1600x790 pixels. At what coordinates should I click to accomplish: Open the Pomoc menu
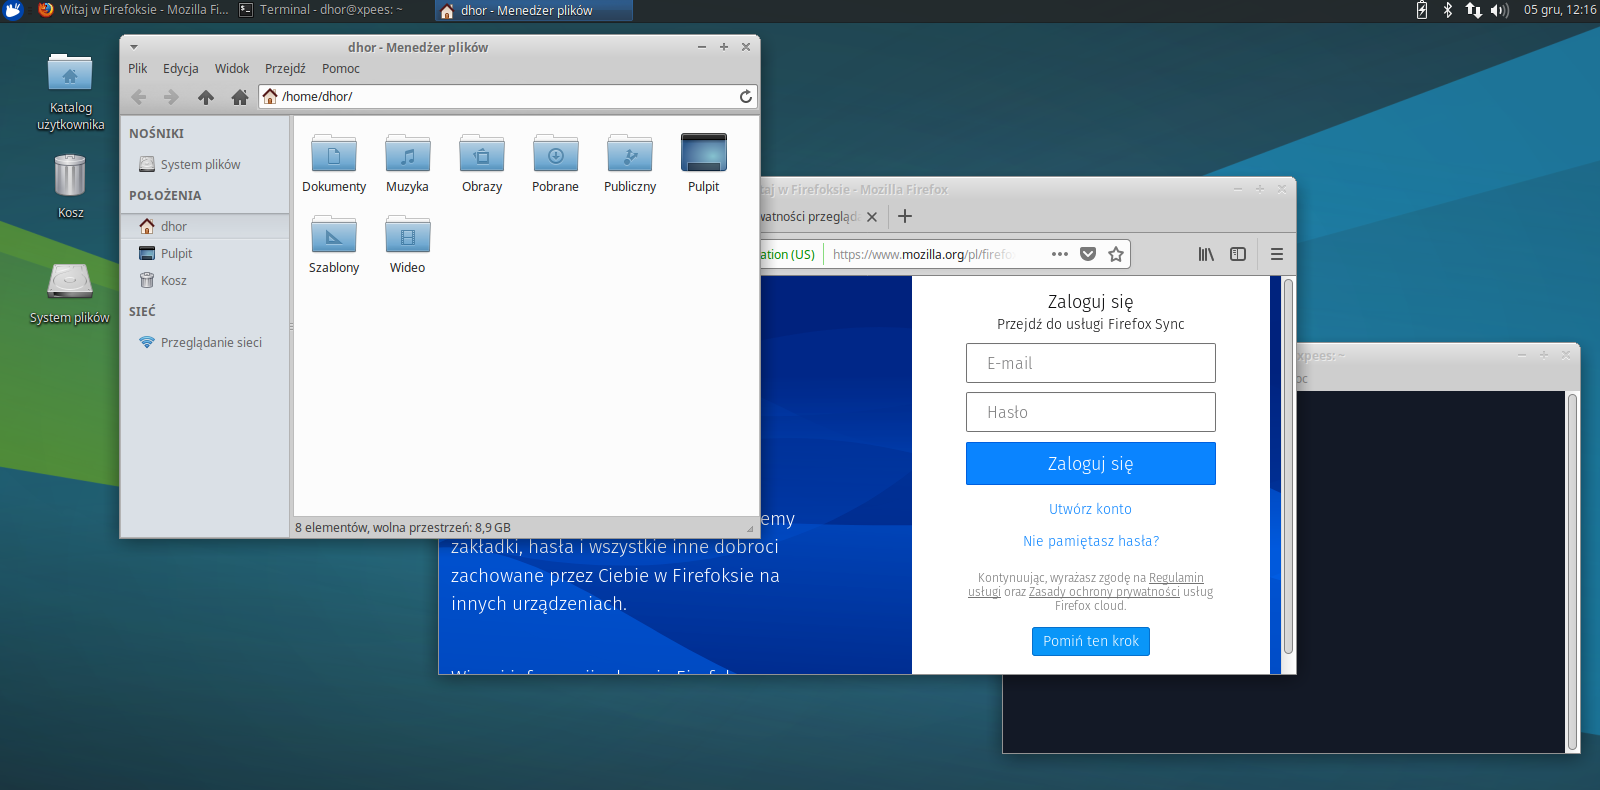pos(341,68)
